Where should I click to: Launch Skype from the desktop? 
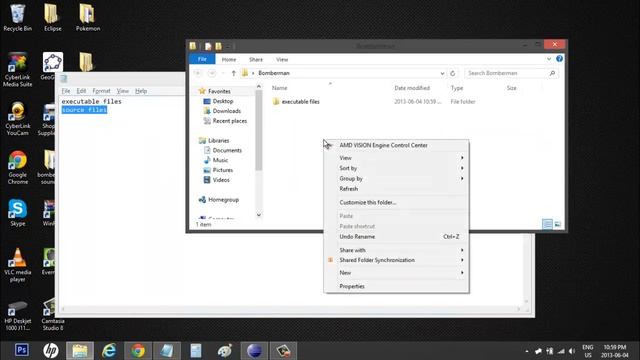tap(17, 212)
